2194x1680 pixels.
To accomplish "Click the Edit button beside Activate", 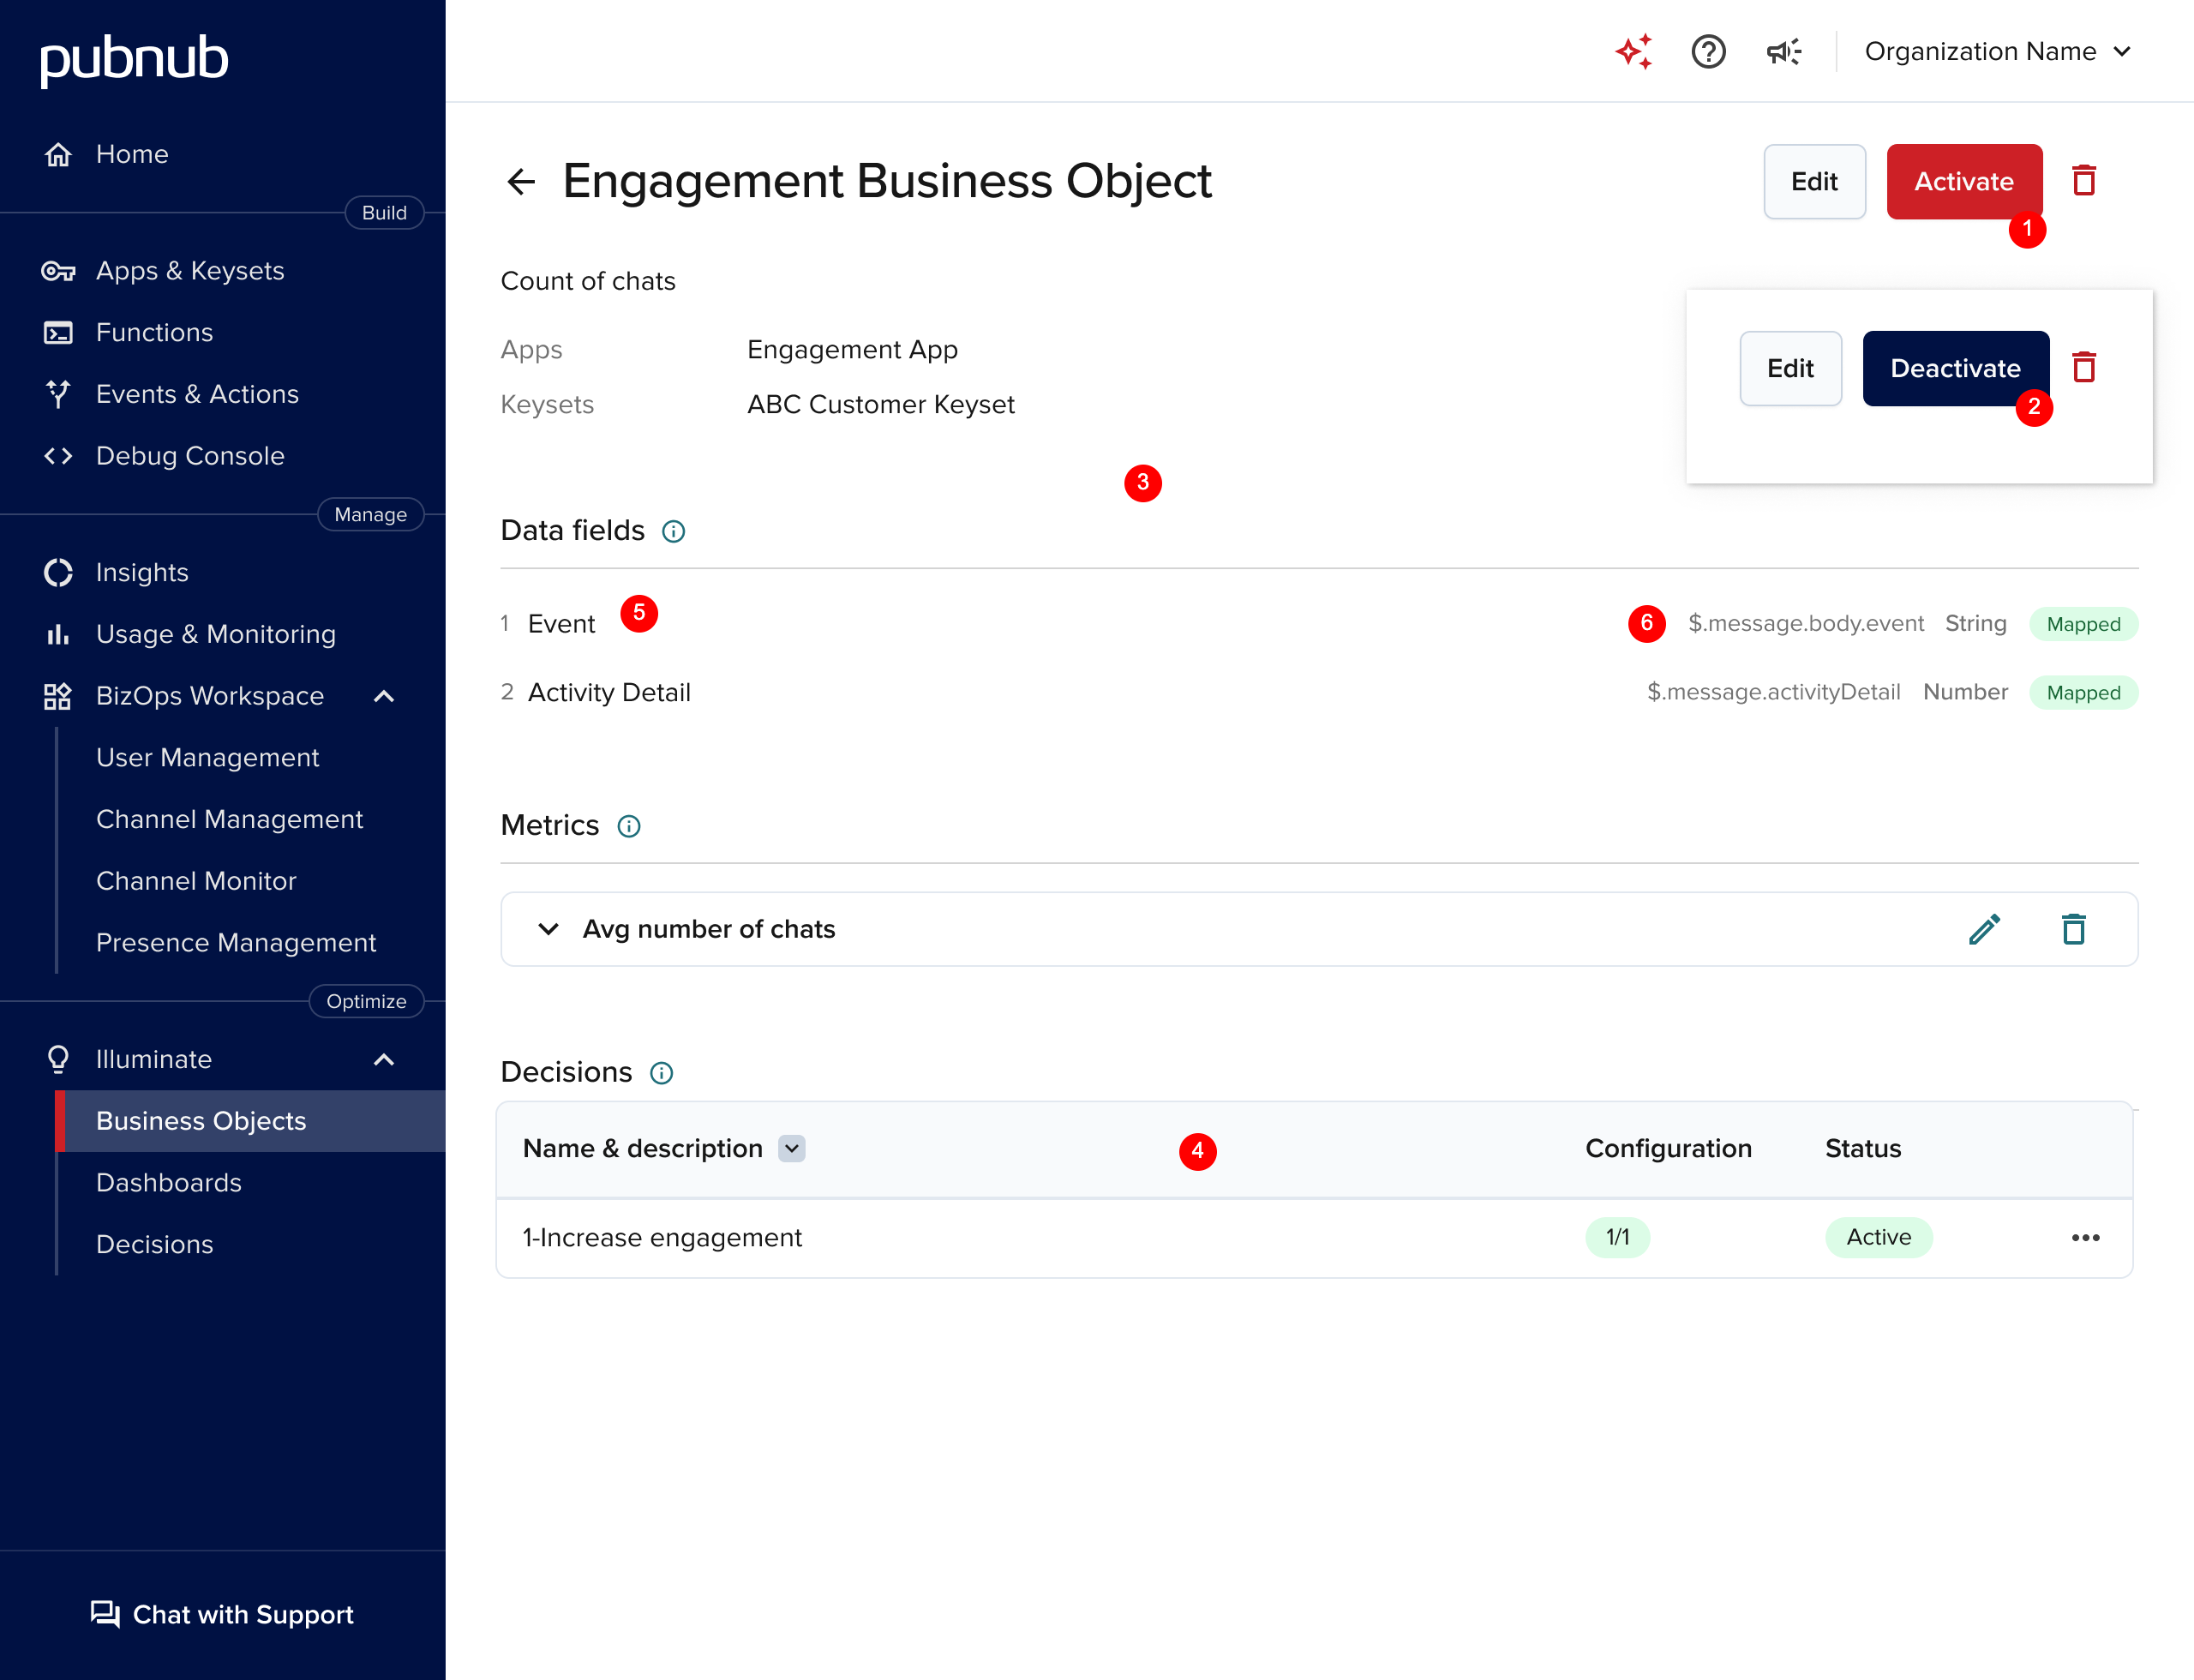I will click(1814, 182).
